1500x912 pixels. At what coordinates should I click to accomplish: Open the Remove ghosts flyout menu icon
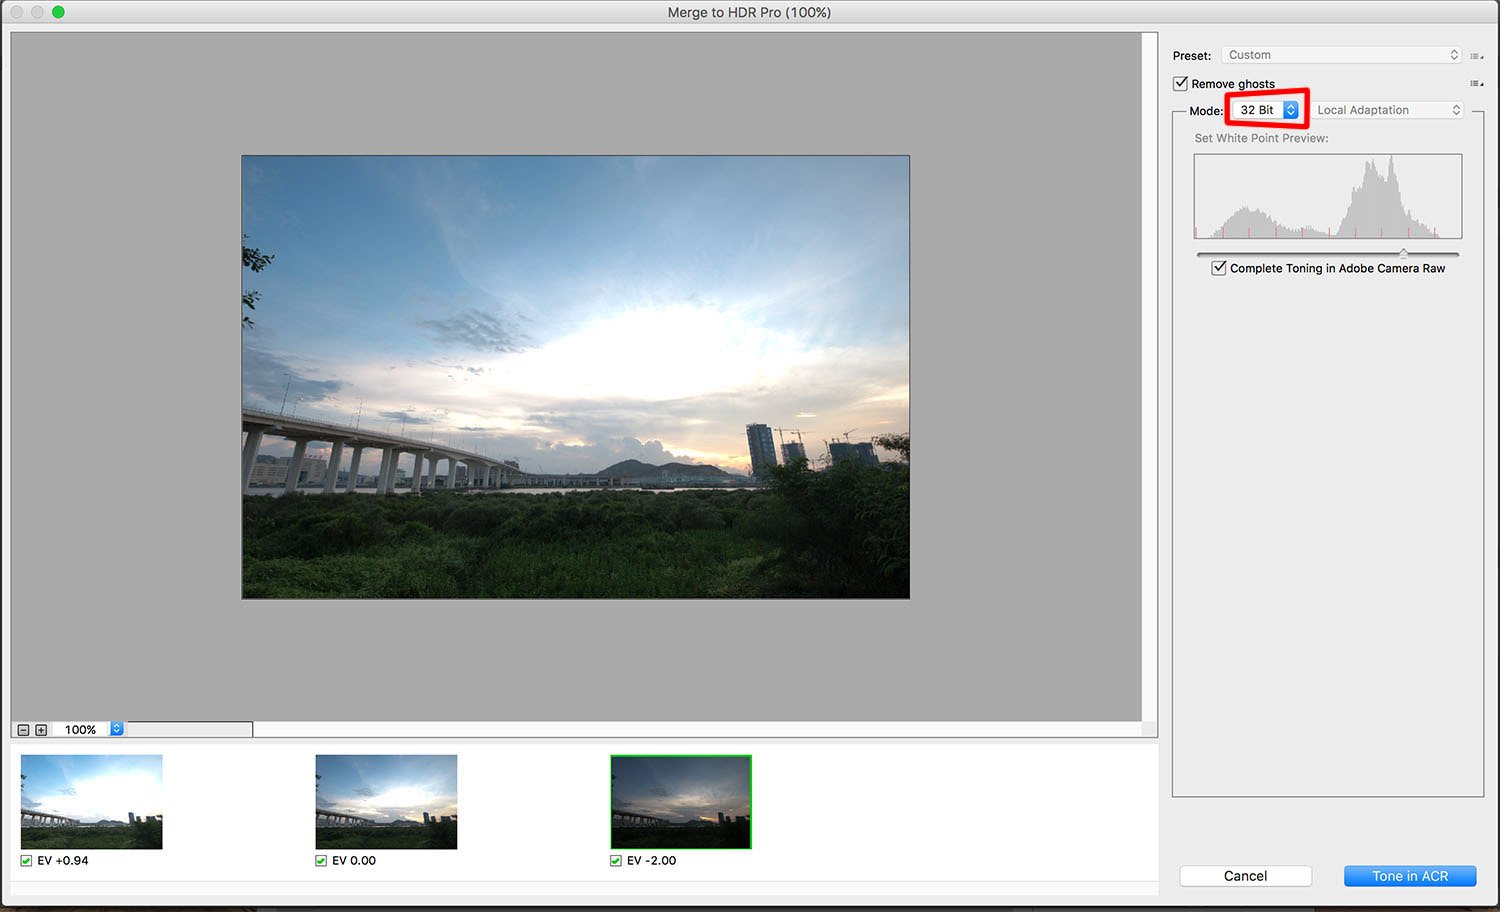(1478, 83)
